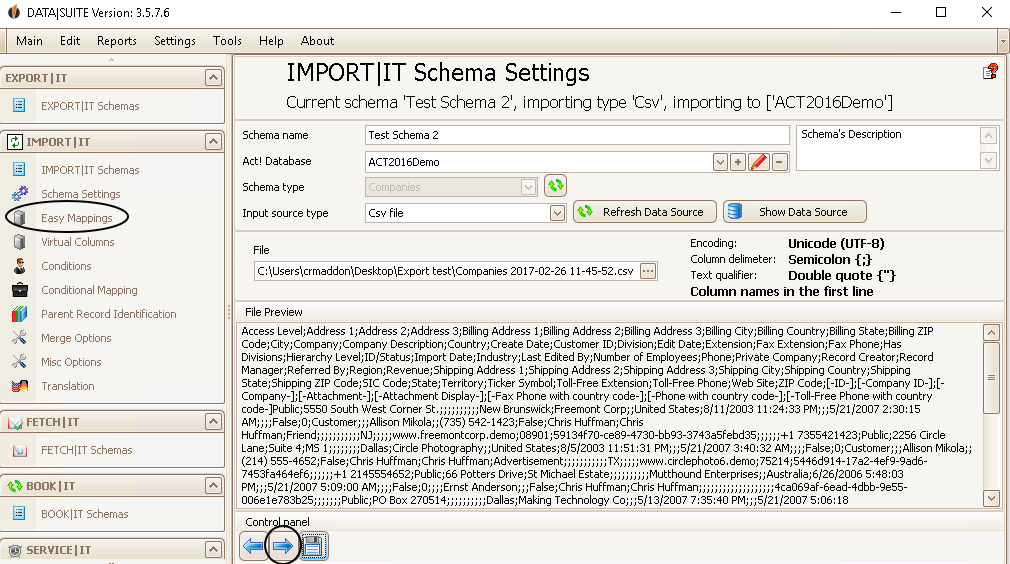Click the IMPORT|IT section header icon

pos(14,142)
